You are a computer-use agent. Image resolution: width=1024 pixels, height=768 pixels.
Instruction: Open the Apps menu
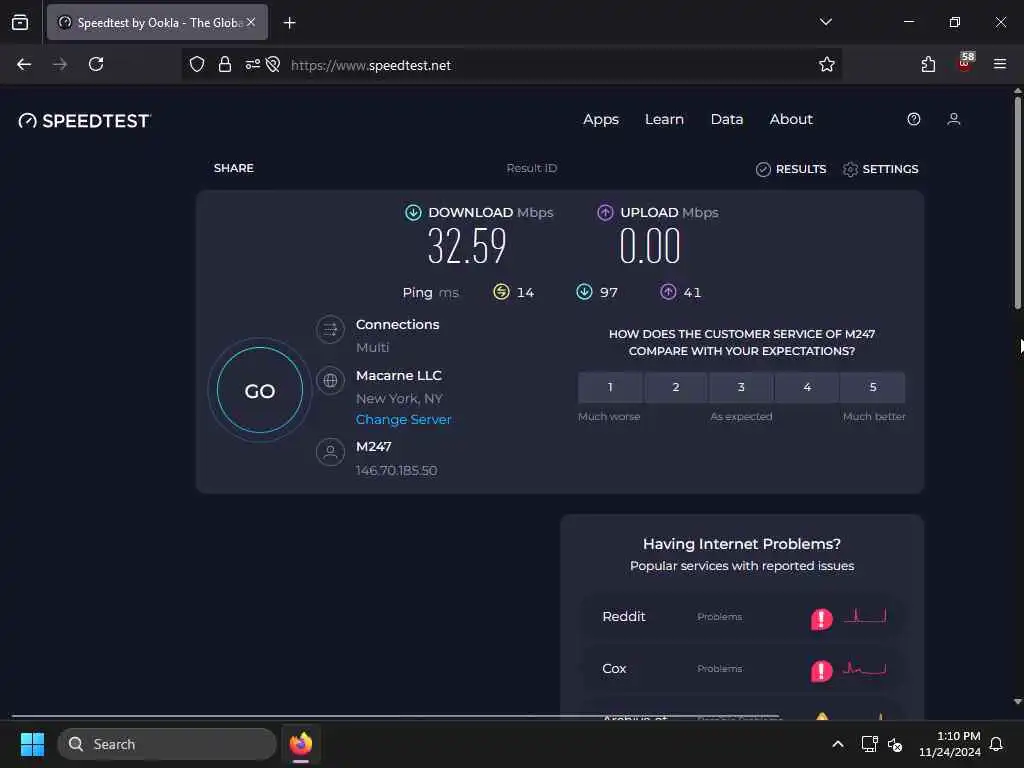tap(601, 120)
